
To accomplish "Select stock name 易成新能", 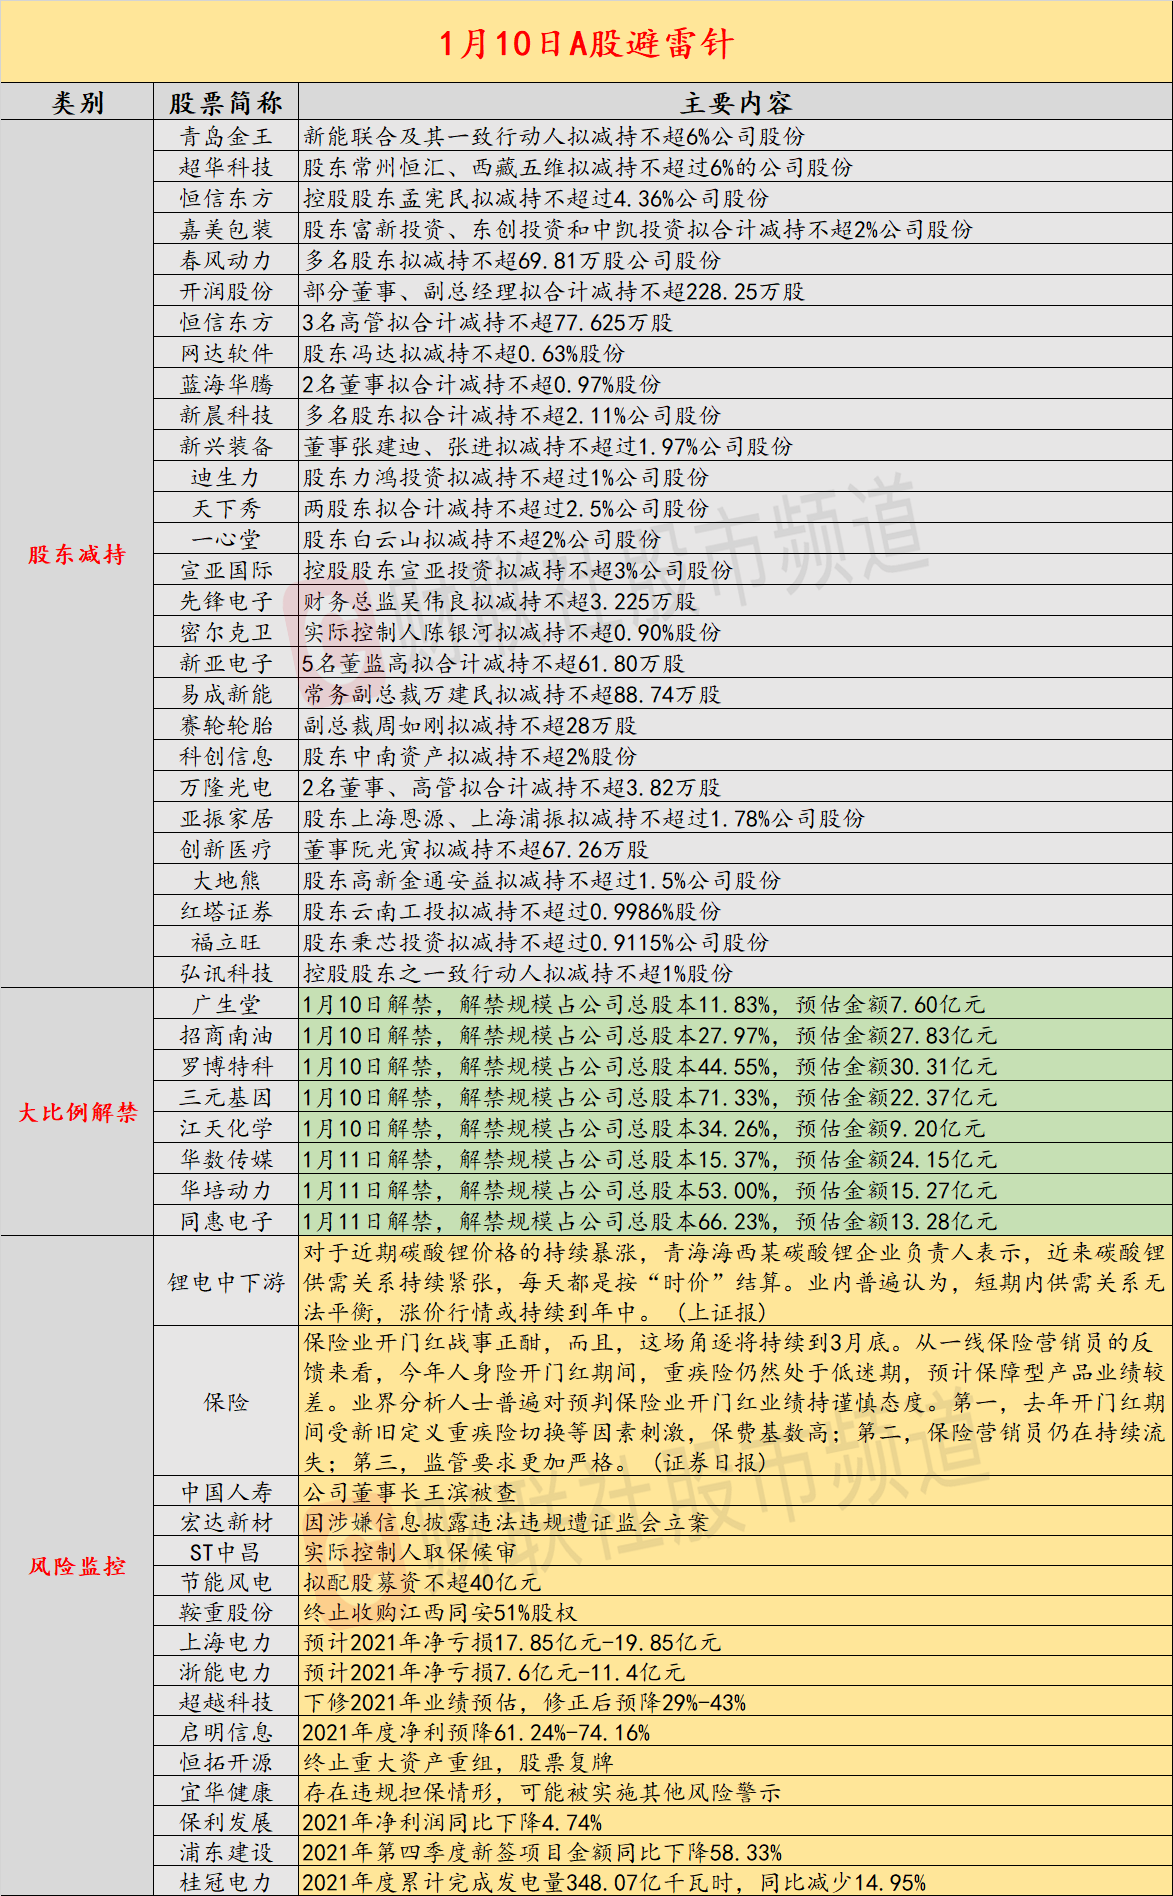I will (226, 694).
